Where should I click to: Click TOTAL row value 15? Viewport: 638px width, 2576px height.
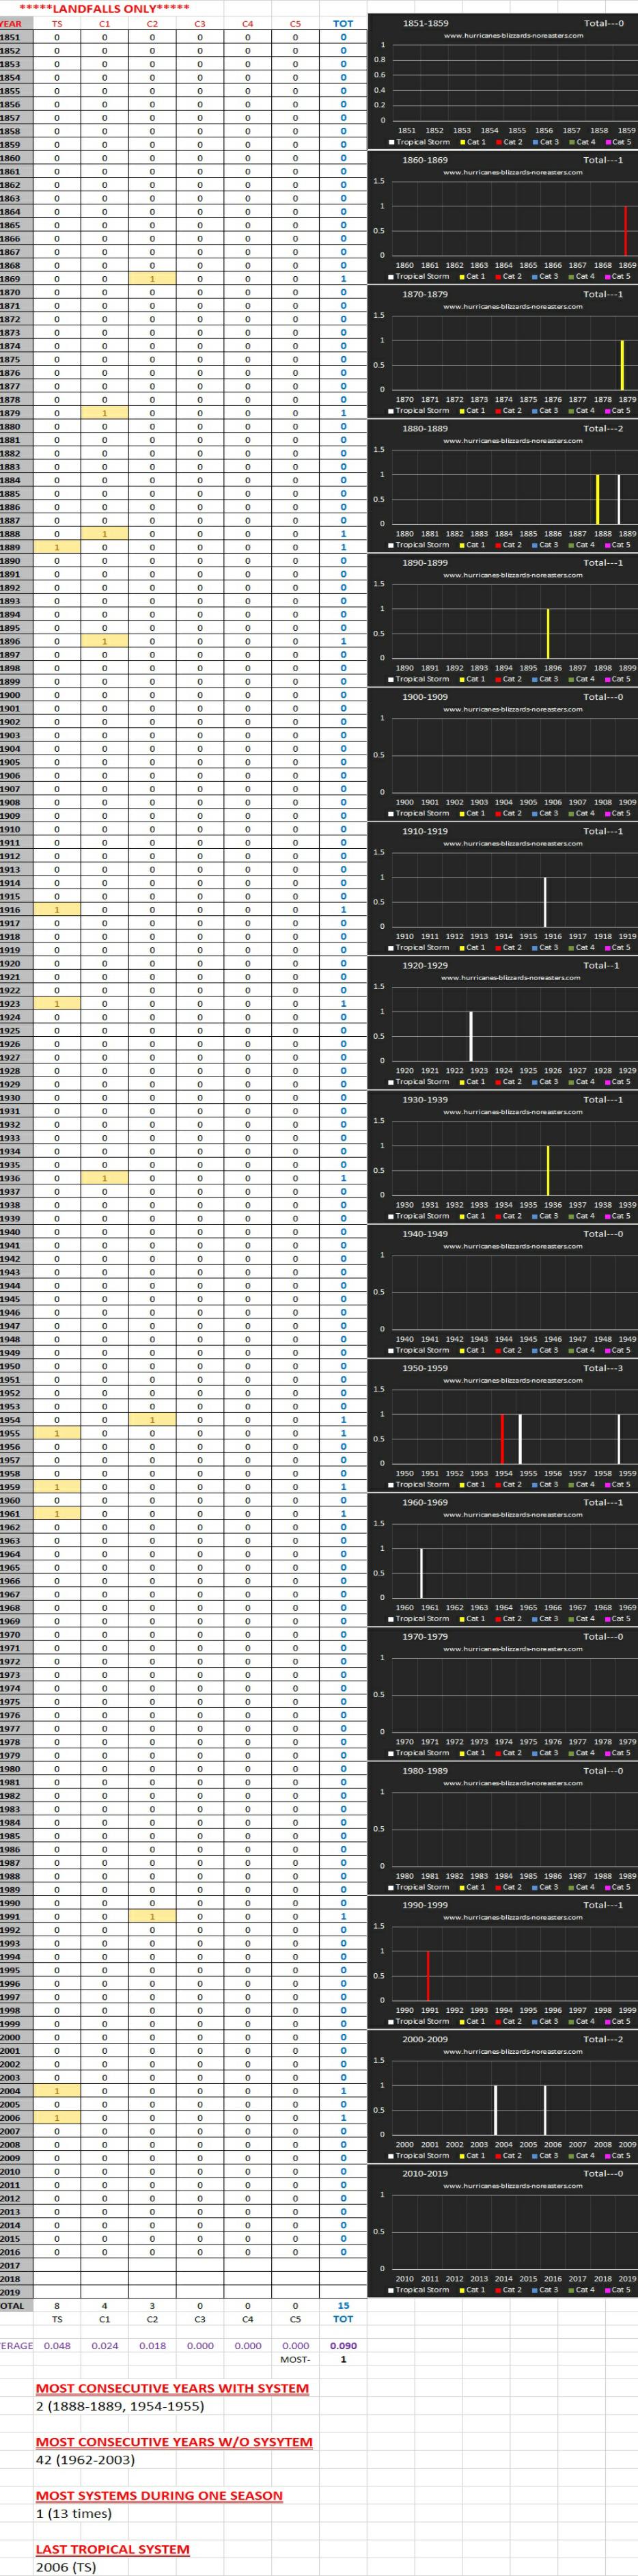coord(343,2306)
